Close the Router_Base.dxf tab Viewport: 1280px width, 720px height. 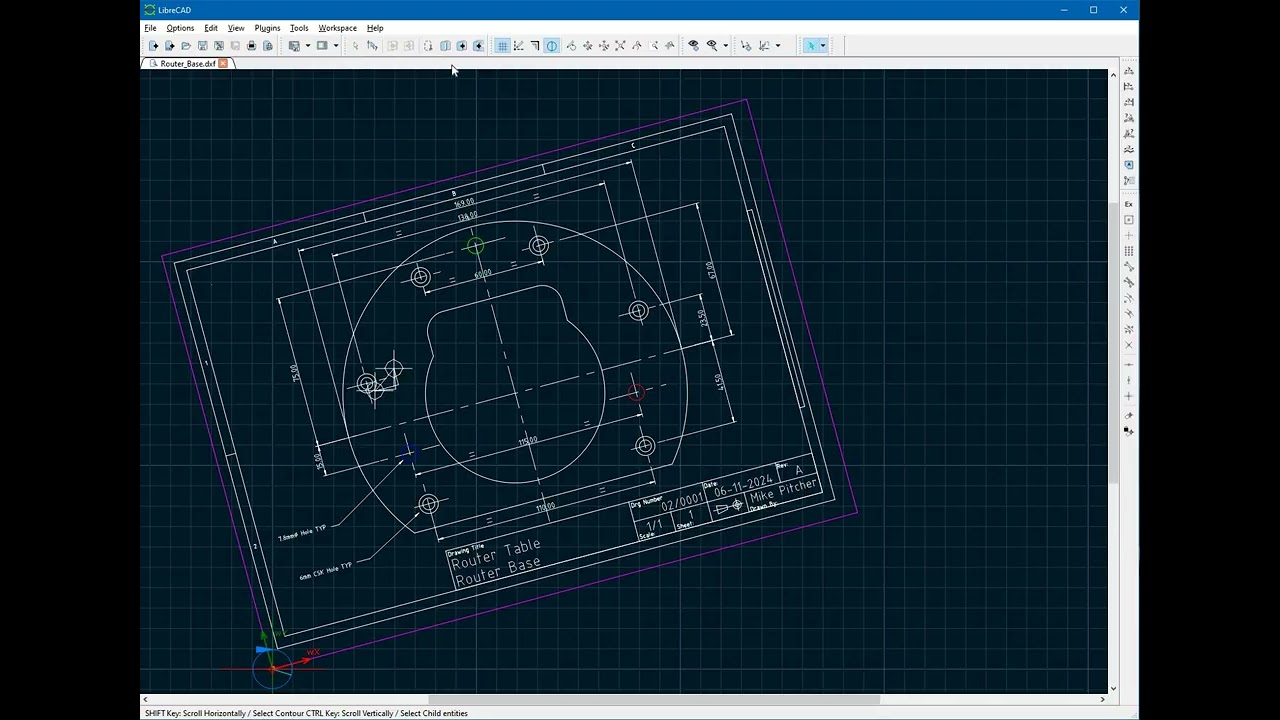(x=223, y=63)
